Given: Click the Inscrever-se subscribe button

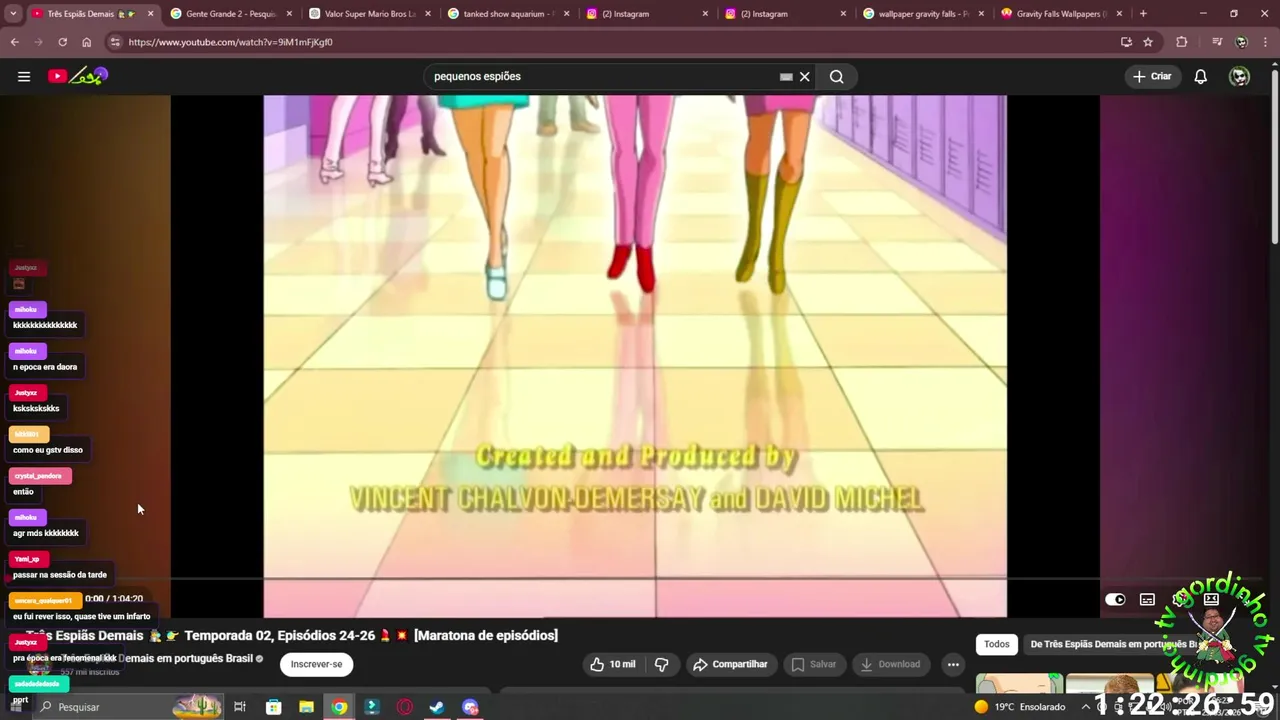Looking at the screenshot, I should coord(316,664).
